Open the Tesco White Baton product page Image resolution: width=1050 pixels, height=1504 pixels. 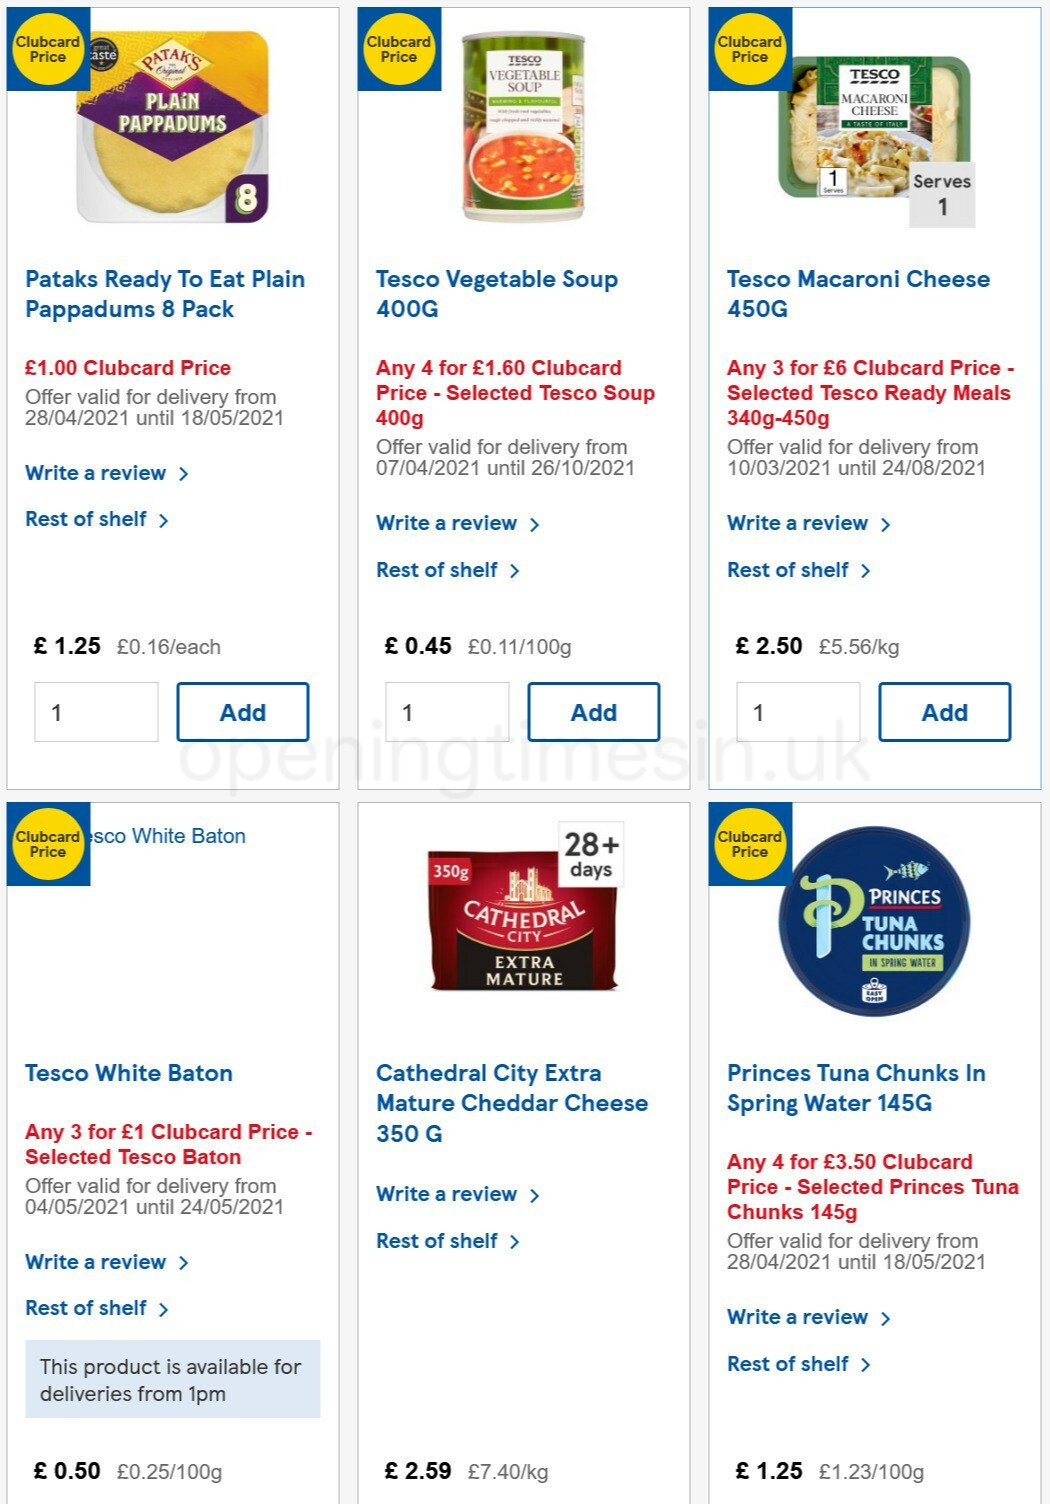pyautogui.click(x=128, y=1072)
